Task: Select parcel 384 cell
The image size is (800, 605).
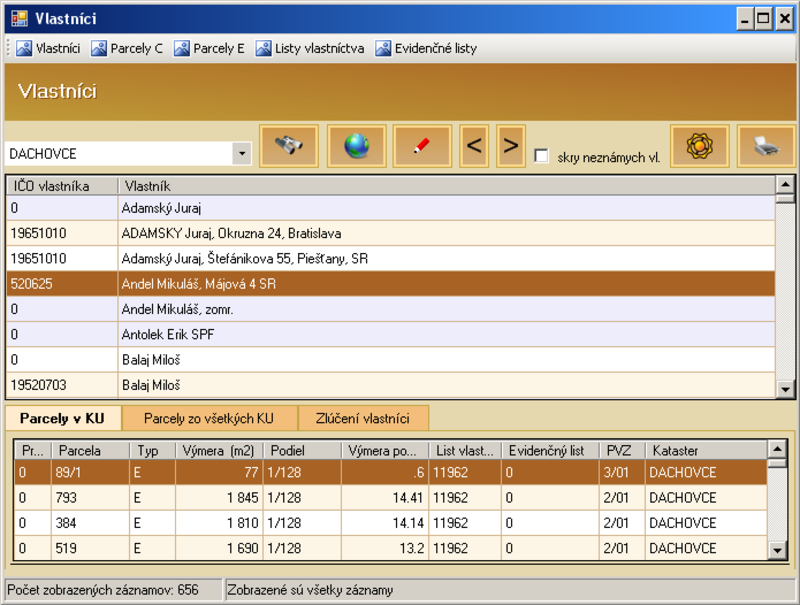Action: click(90, 523)
